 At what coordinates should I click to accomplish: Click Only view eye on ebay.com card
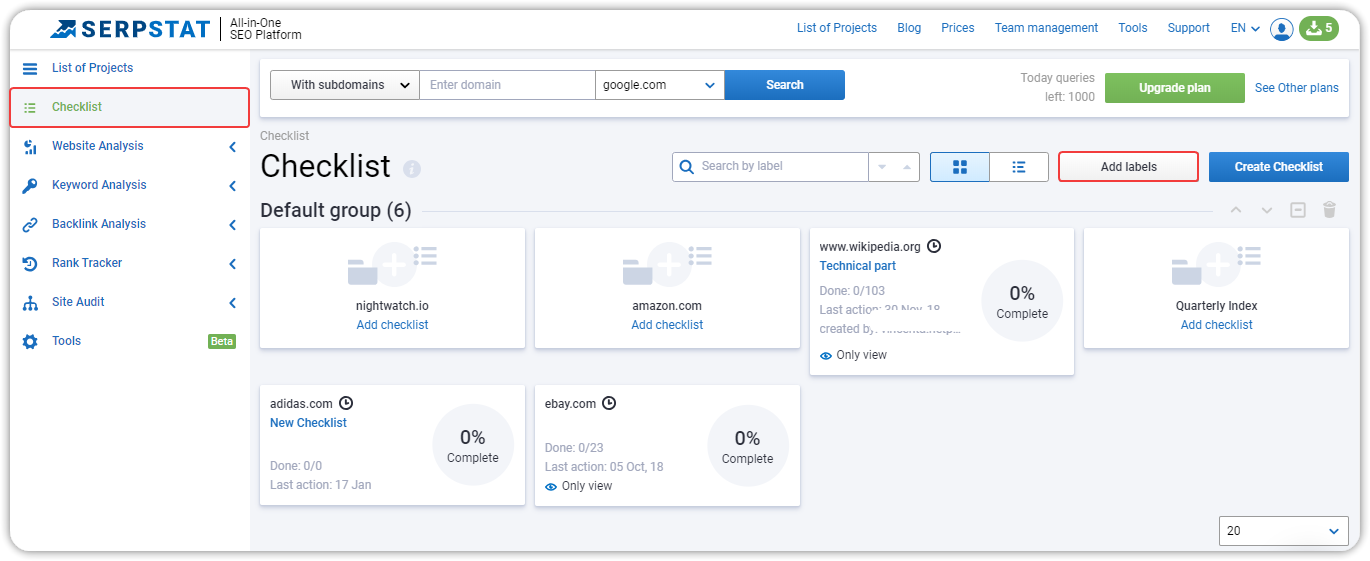(551, 486)
